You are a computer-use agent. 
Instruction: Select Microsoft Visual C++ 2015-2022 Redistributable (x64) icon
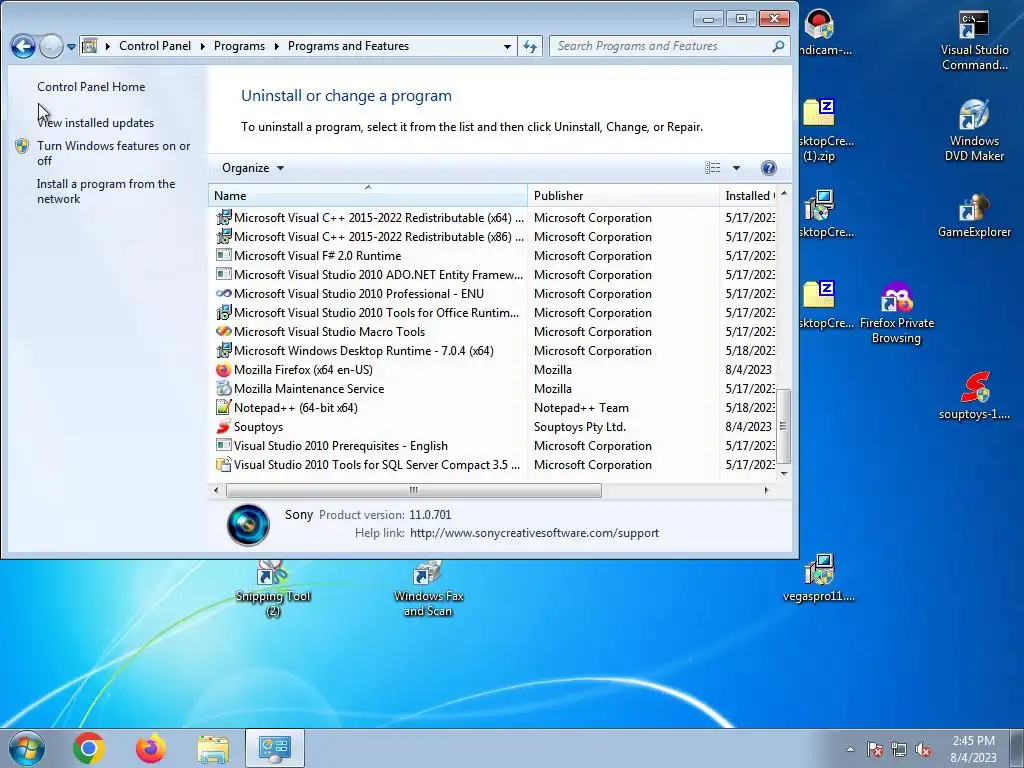[223, 217]
